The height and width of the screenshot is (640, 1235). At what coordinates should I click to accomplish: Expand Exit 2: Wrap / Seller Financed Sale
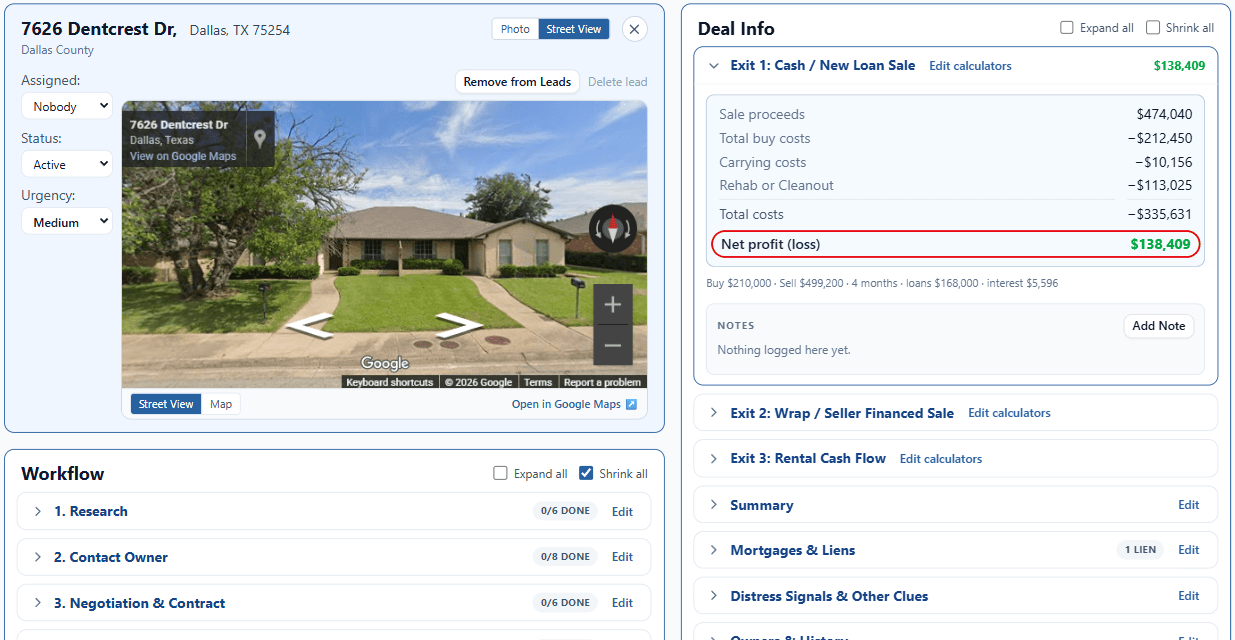click(x=714, y=413)
